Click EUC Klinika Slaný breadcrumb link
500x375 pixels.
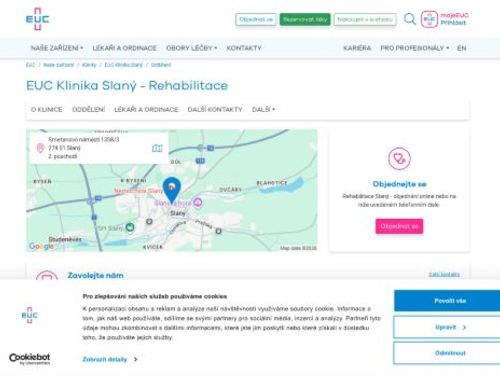pos(123,65)
